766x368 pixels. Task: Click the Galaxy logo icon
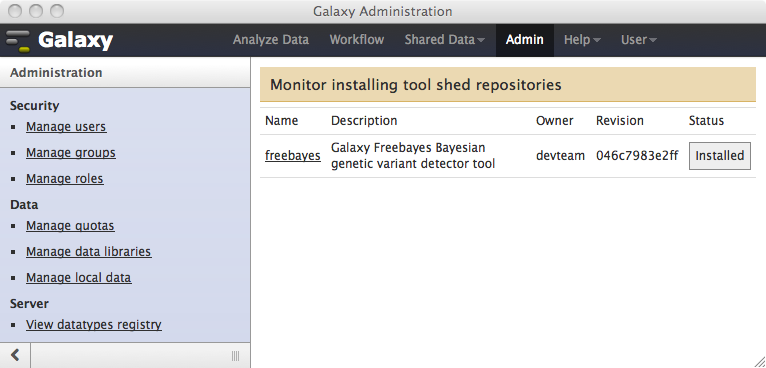[x=18, y=41]
